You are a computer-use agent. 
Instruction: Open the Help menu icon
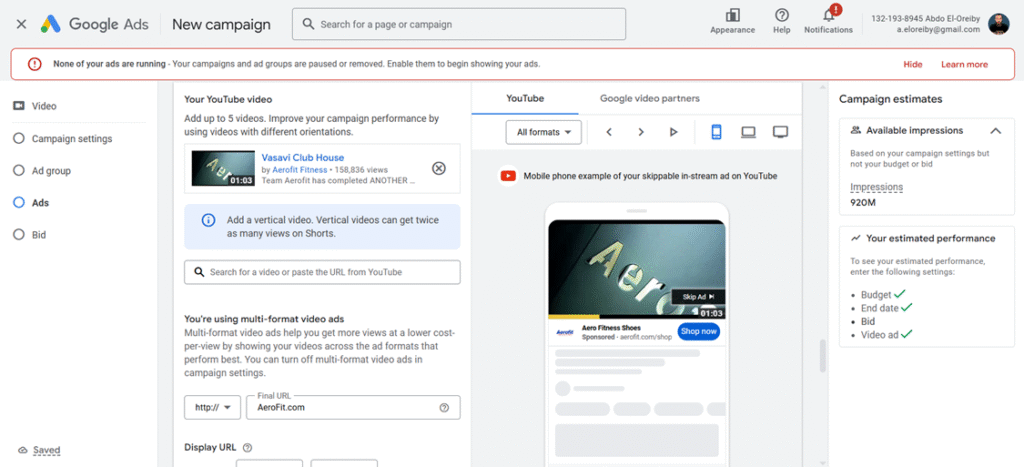tap(781, 15)
